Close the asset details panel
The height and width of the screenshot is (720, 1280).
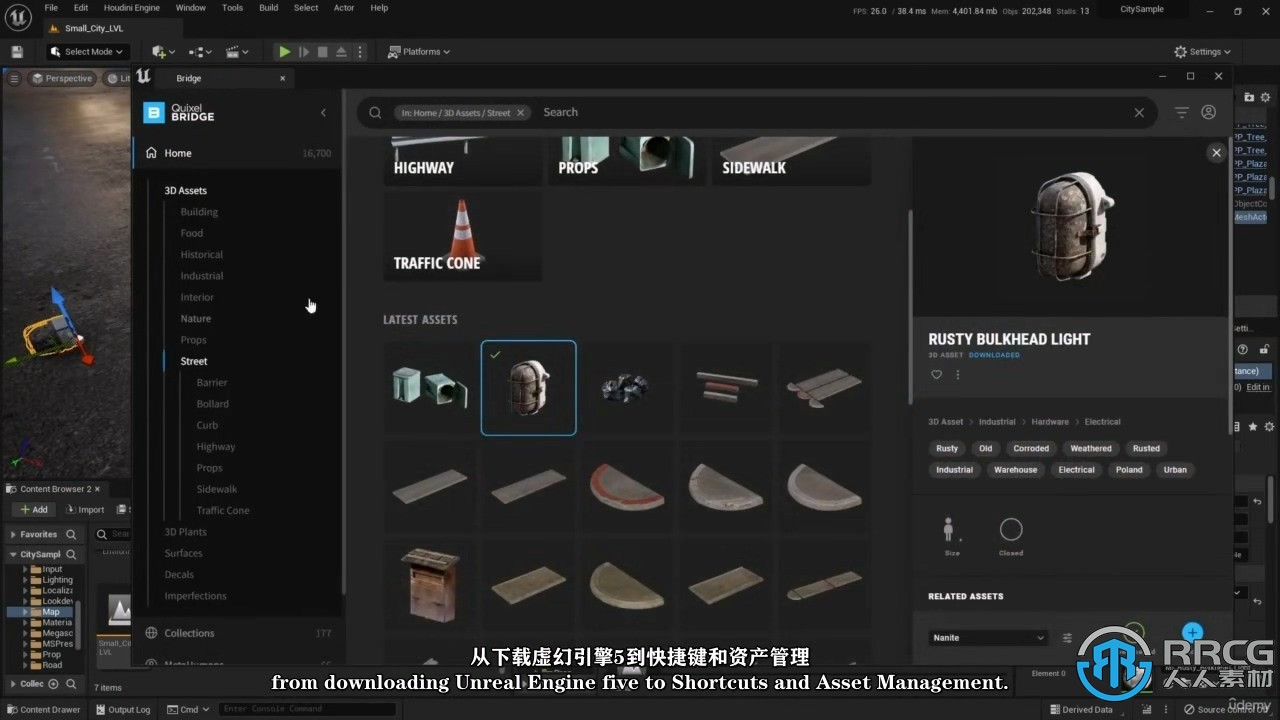click(x=1216, y=153)
